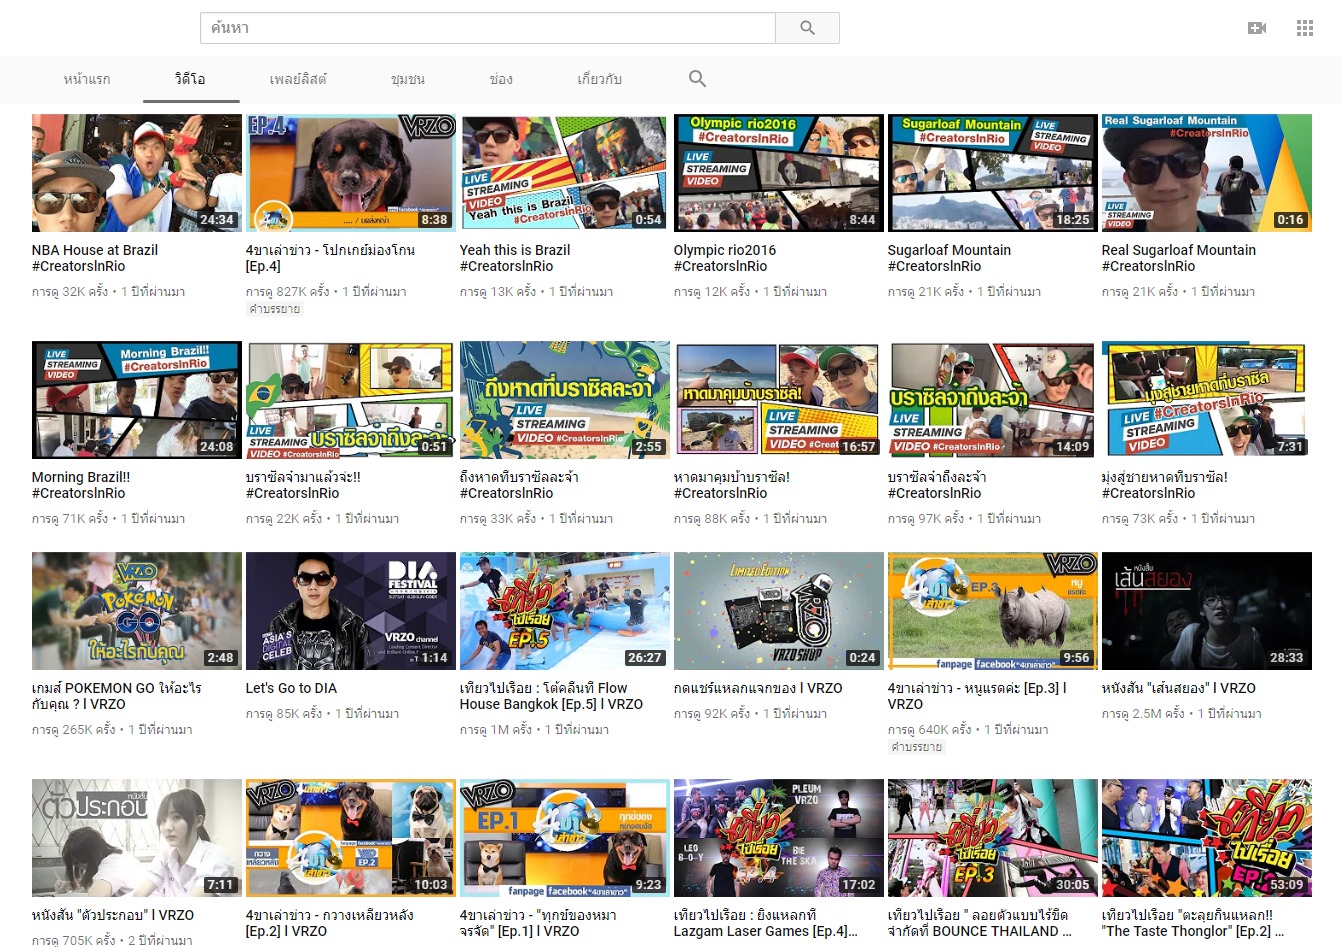Open Morning Brazil!! video thumbnail
Image resolution: width=1342 pixels, height=947 pixels.
click(137, 400)
